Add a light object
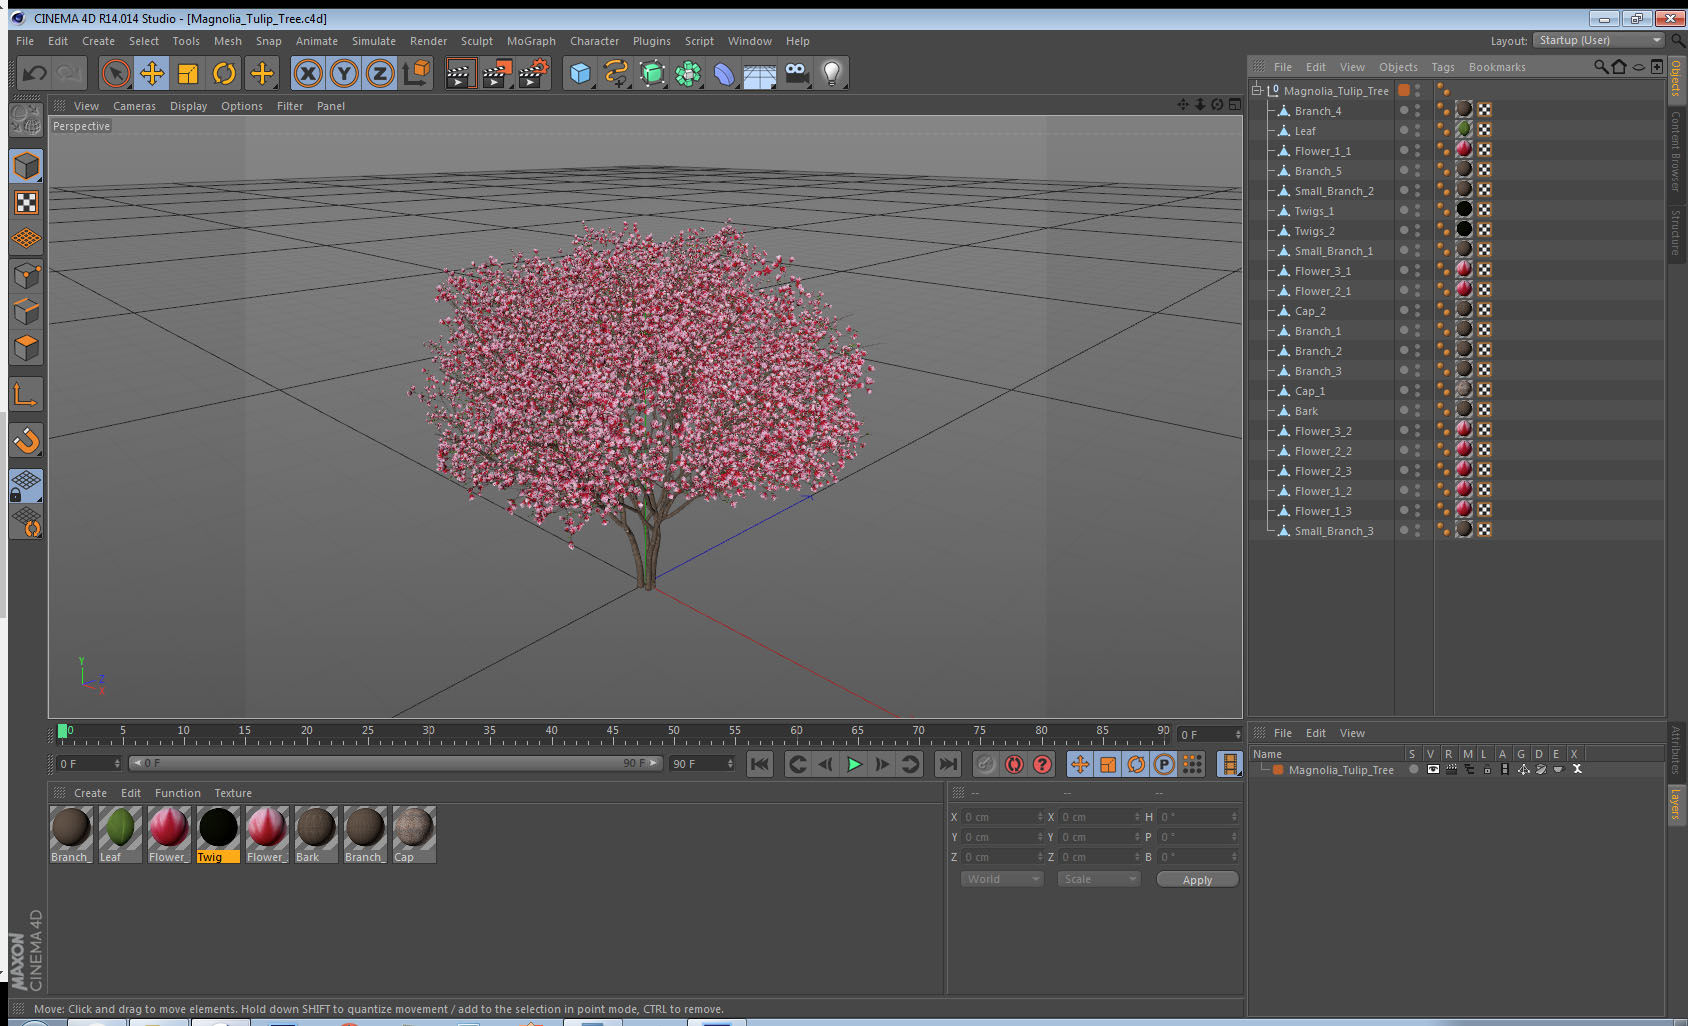The width and height of the screenshot is (1688, 1026). pos(832,73)
